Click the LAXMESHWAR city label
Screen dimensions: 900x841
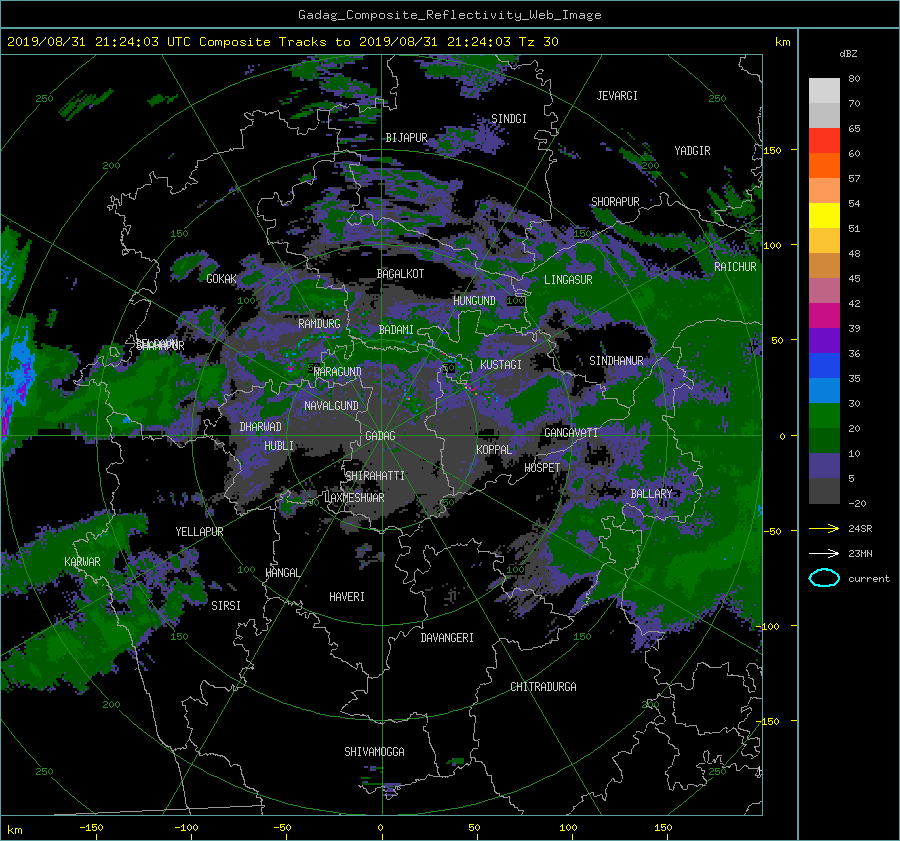coord(354,498)
